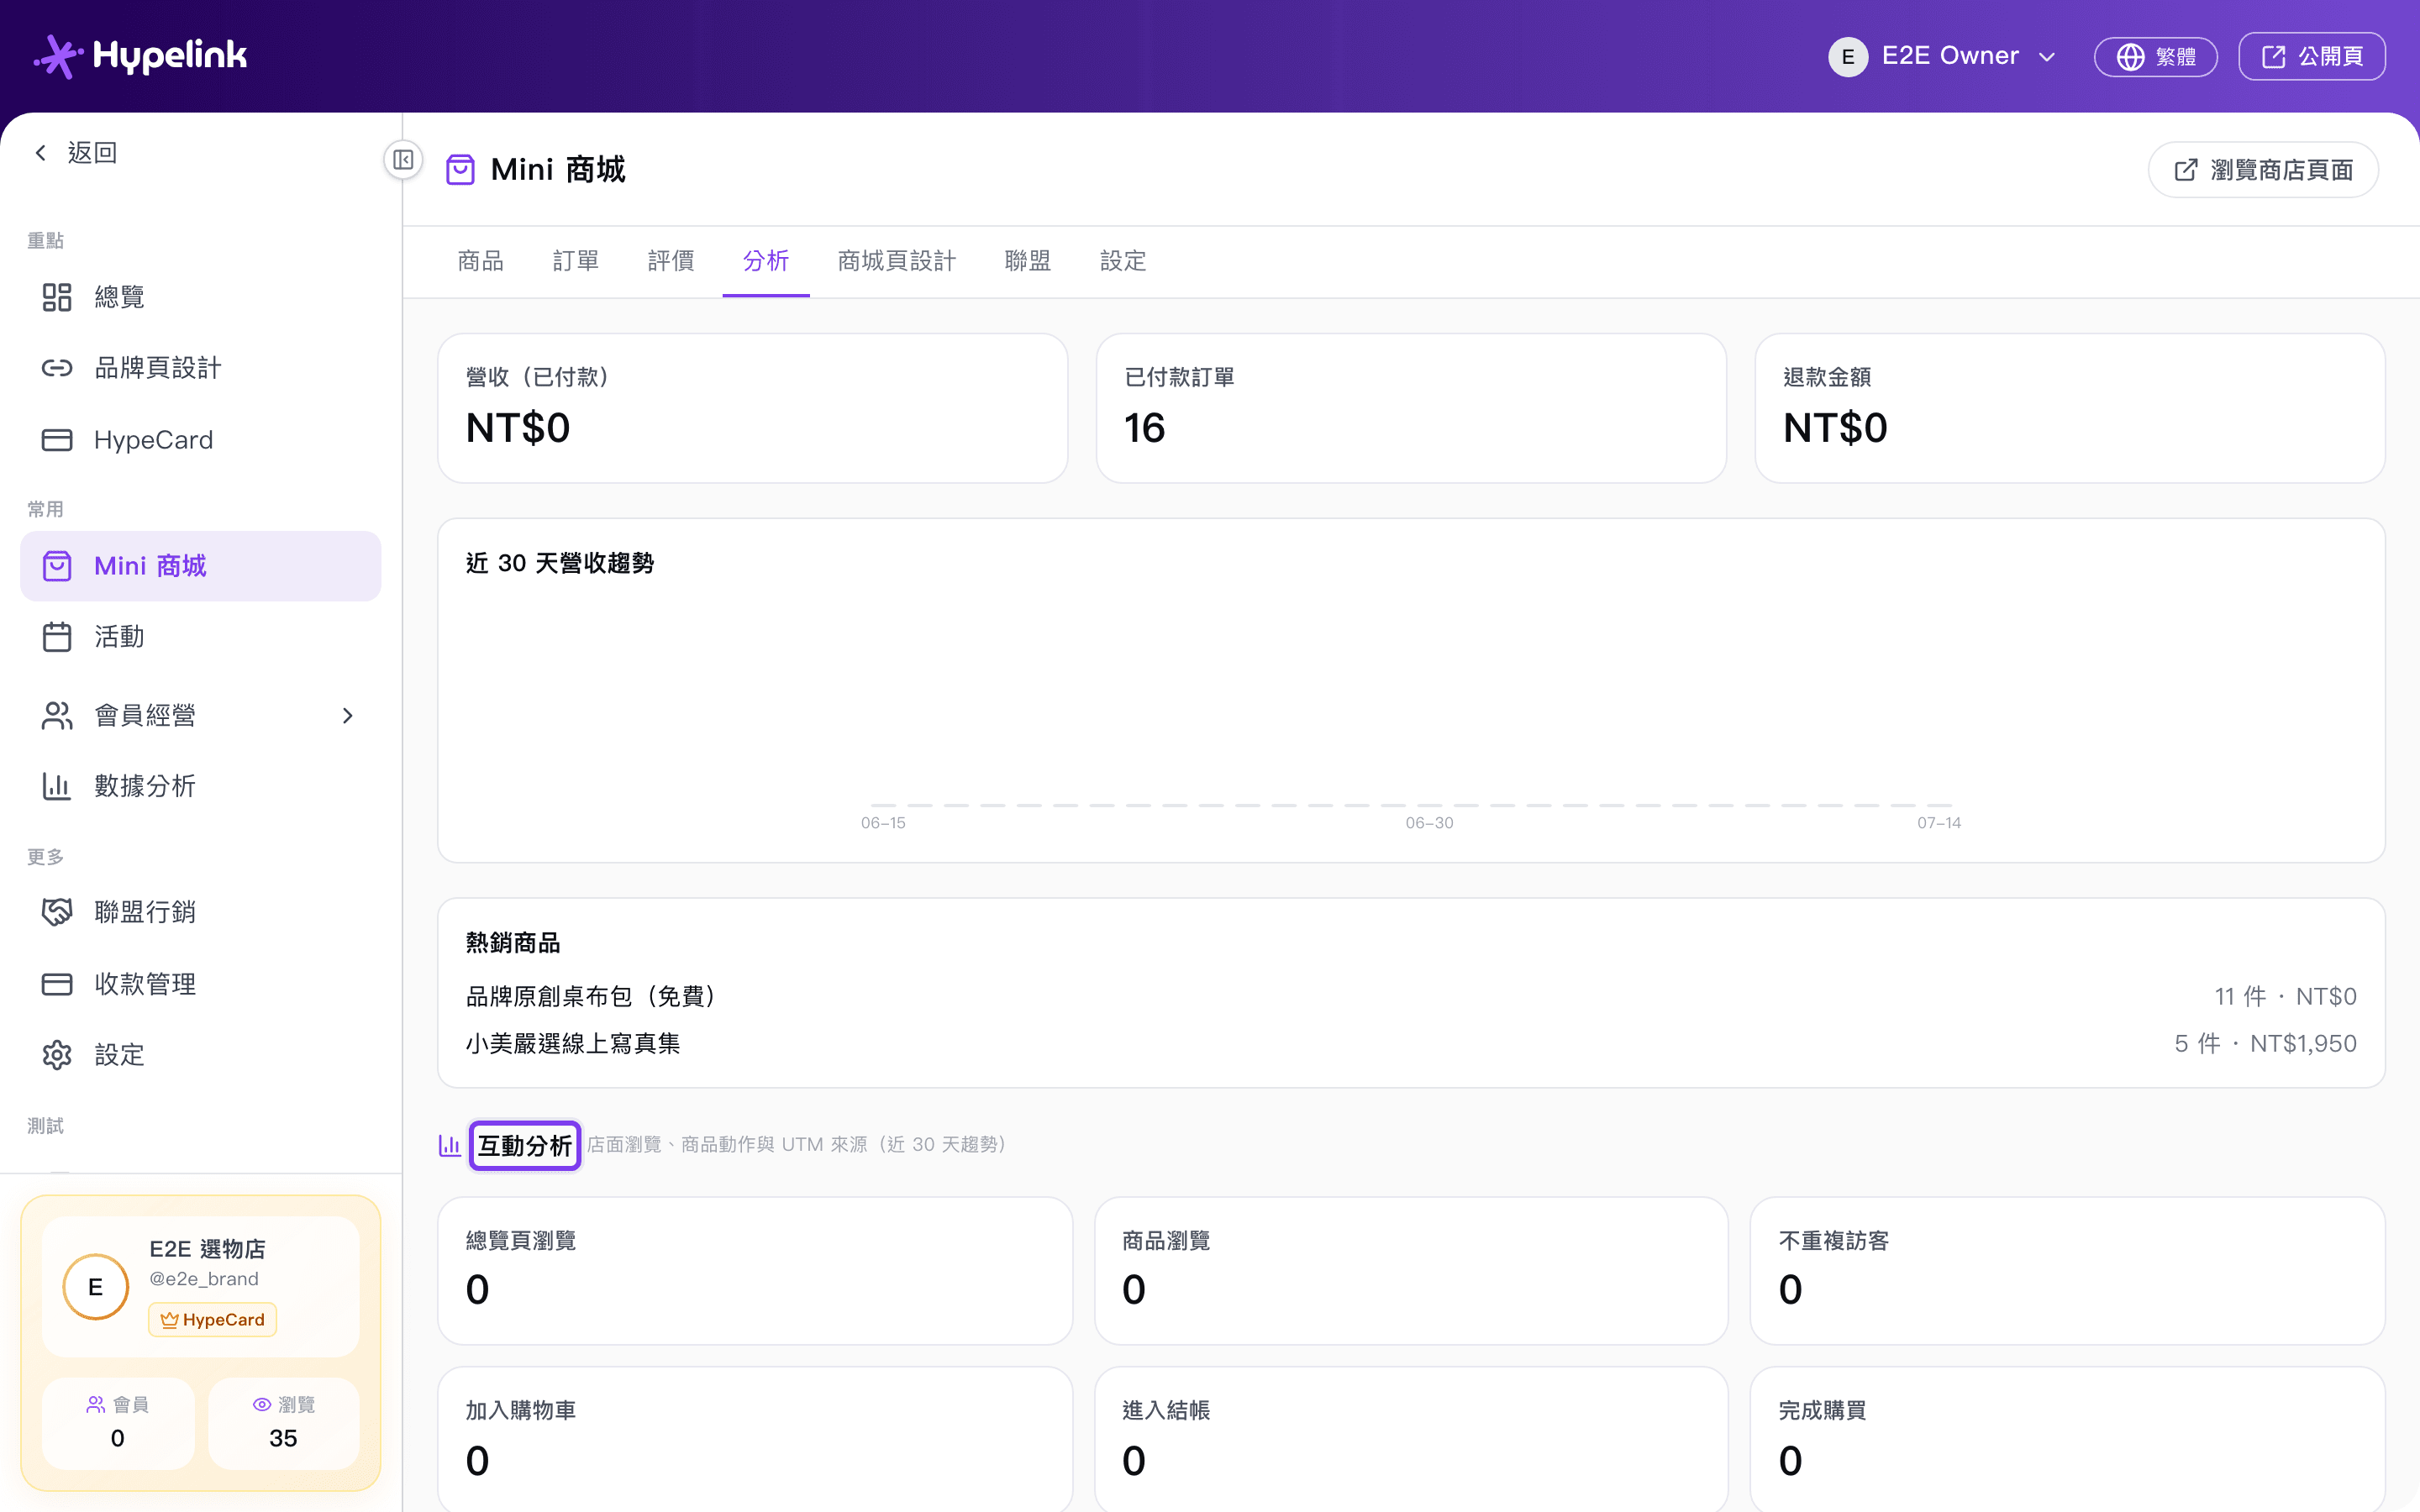Click the 會員經營 people icon

[57, 716]
